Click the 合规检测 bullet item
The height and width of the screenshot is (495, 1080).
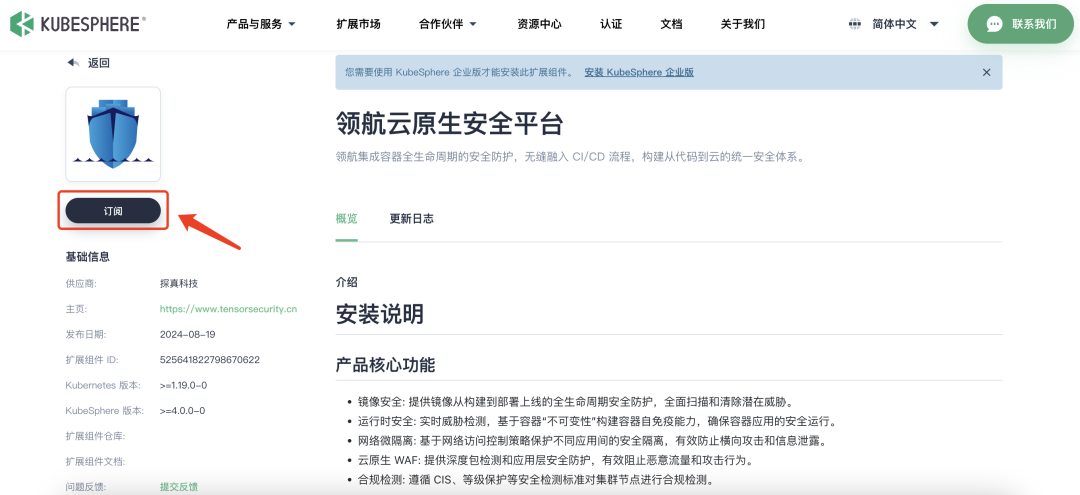tap(535, 478)
